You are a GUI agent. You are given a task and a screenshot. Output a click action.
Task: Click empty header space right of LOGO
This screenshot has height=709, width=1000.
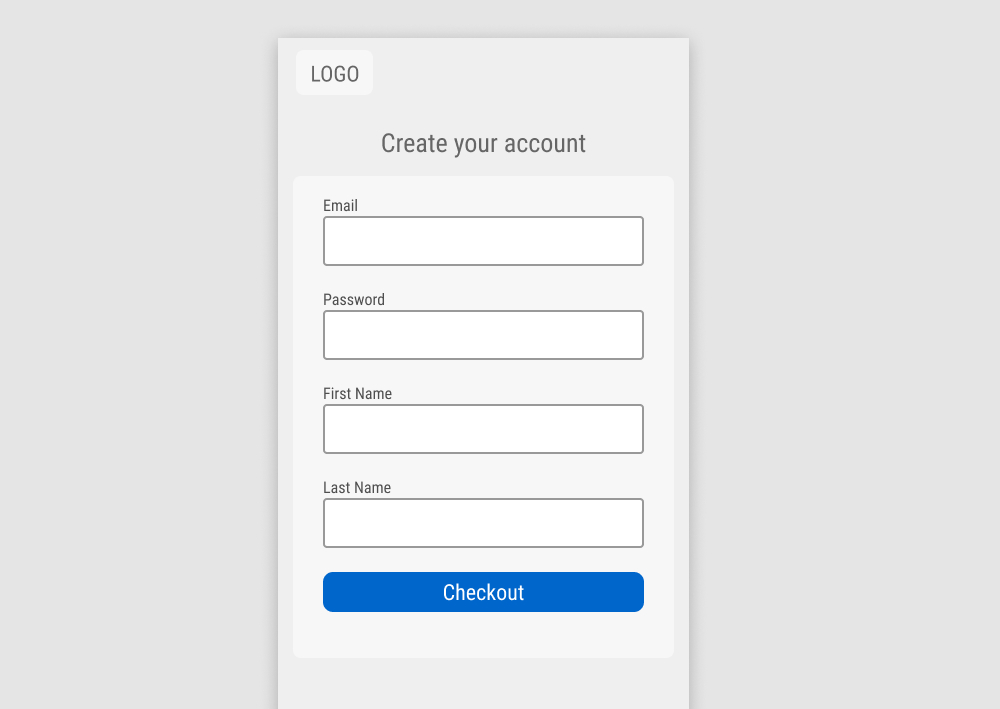[530, 73]
